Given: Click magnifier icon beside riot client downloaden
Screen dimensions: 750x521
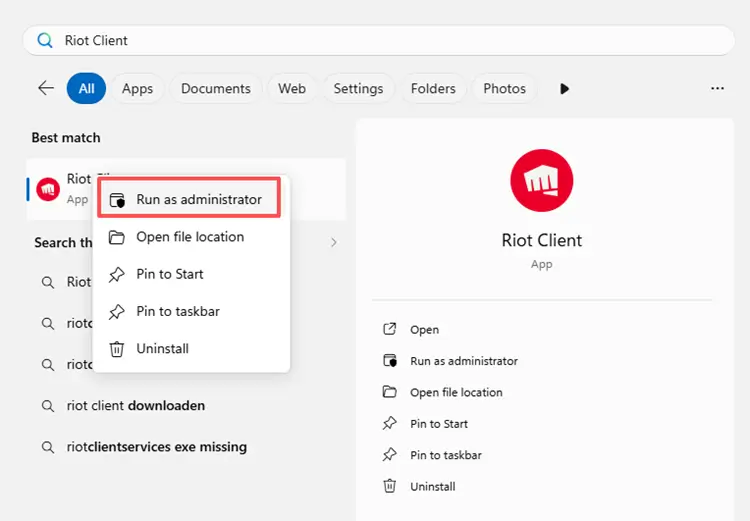Looking at the screenshot, I should point(48,406).
